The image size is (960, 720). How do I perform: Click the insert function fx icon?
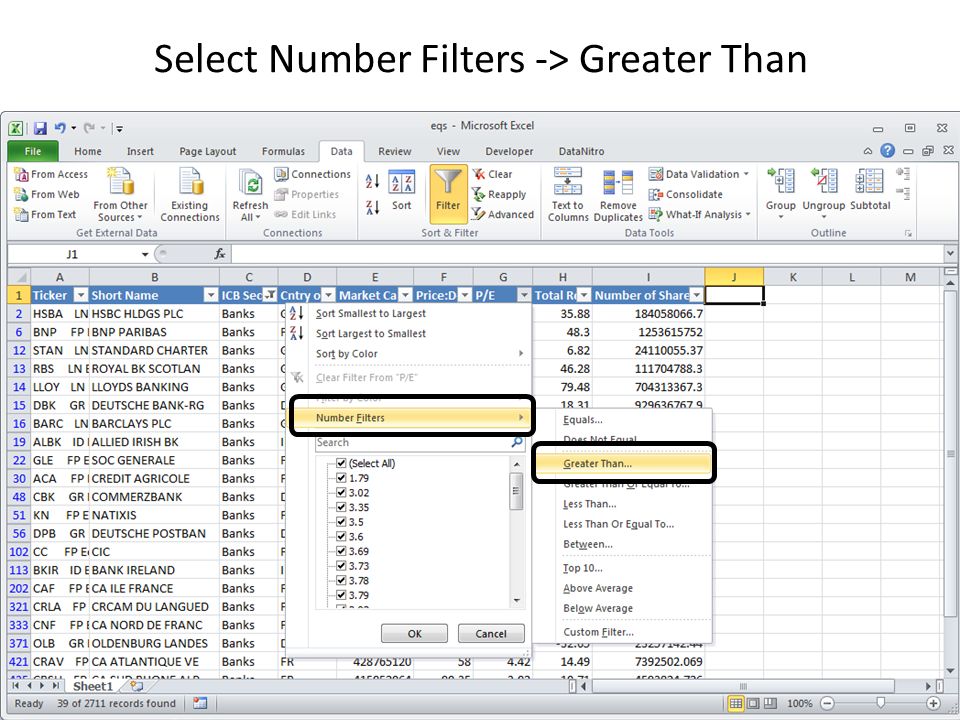220,254
